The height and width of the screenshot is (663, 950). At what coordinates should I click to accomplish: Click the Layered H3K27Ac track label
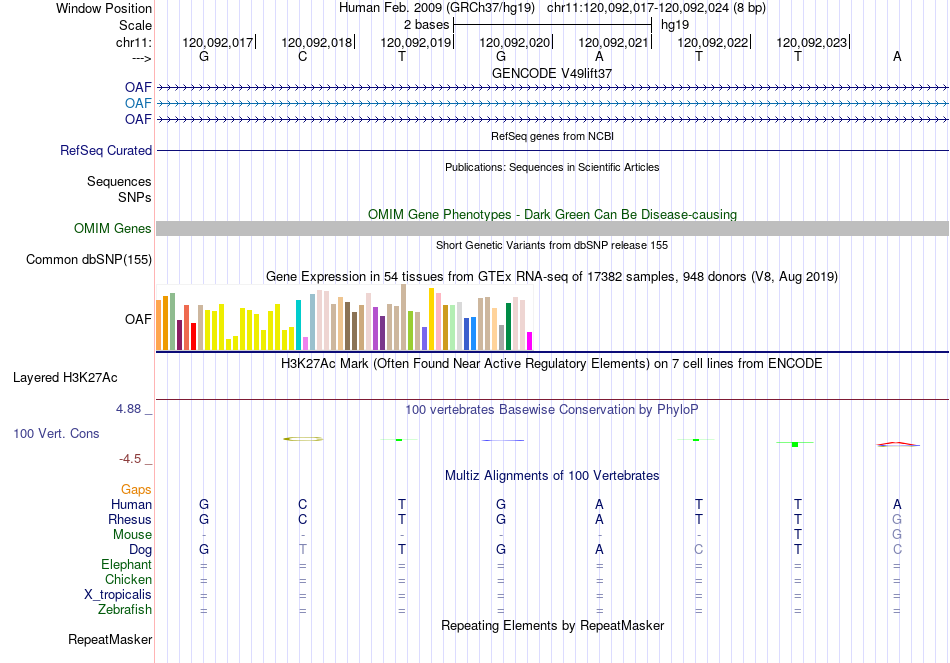tap(65, 378)
